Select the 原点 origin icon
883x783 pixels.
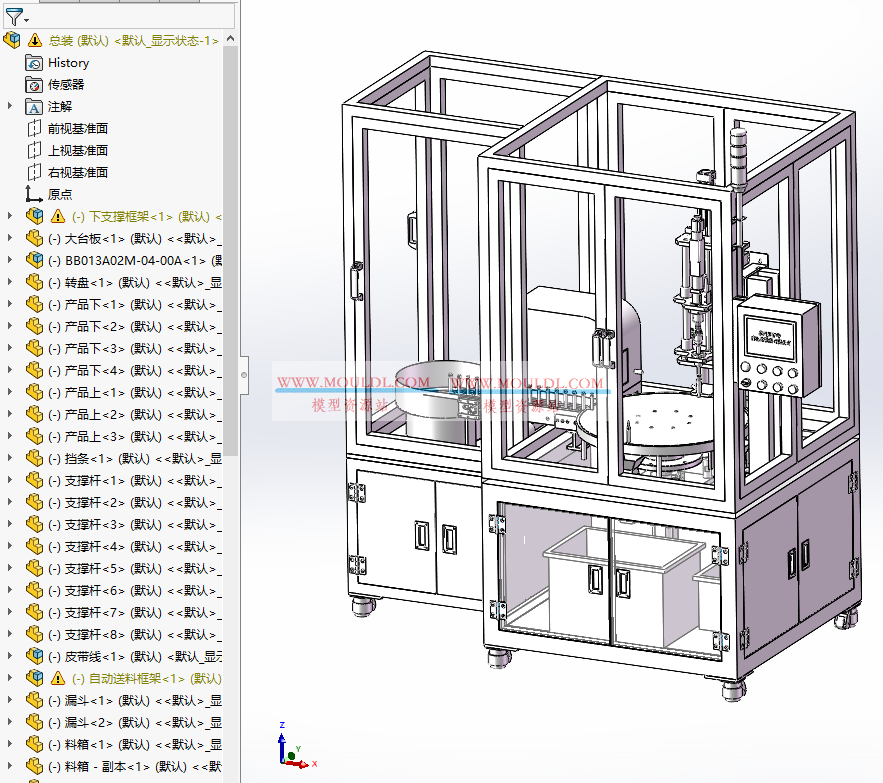(33, 193)
